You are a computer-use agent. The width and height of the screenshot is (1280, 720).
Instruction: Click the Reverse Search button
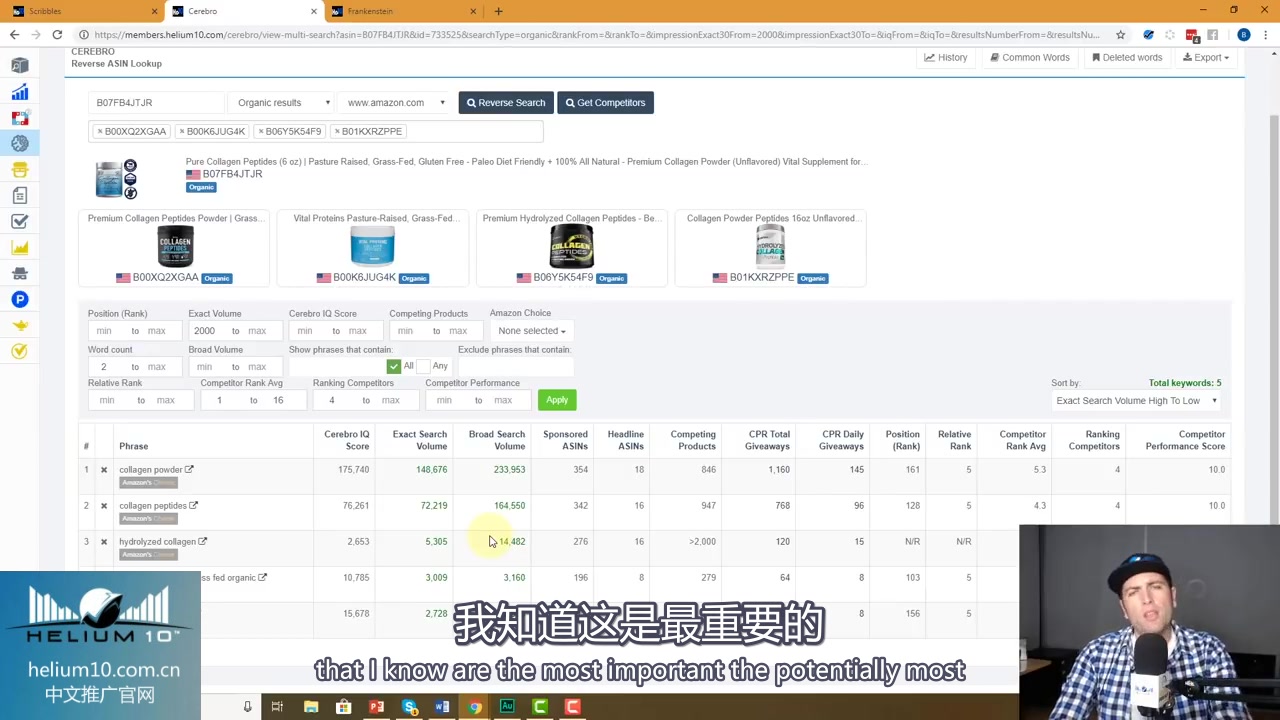click(x=506, y=102)
